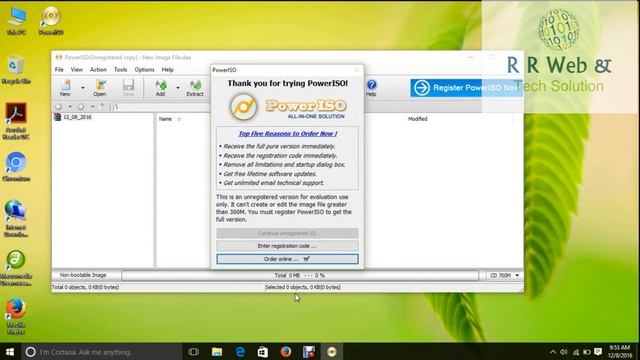
Task: Click the Total 0 MB progress bar
Action: click(300, 276)
